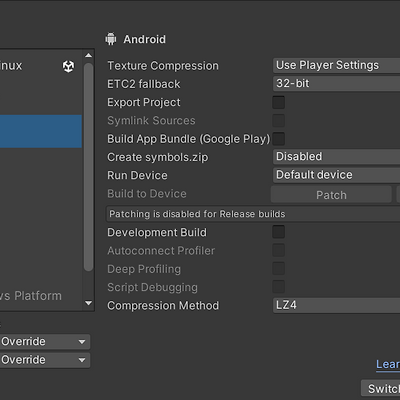This screenshot has width=400, height=400.
Task: Click the Android heading text
Action: click(145, 39)
